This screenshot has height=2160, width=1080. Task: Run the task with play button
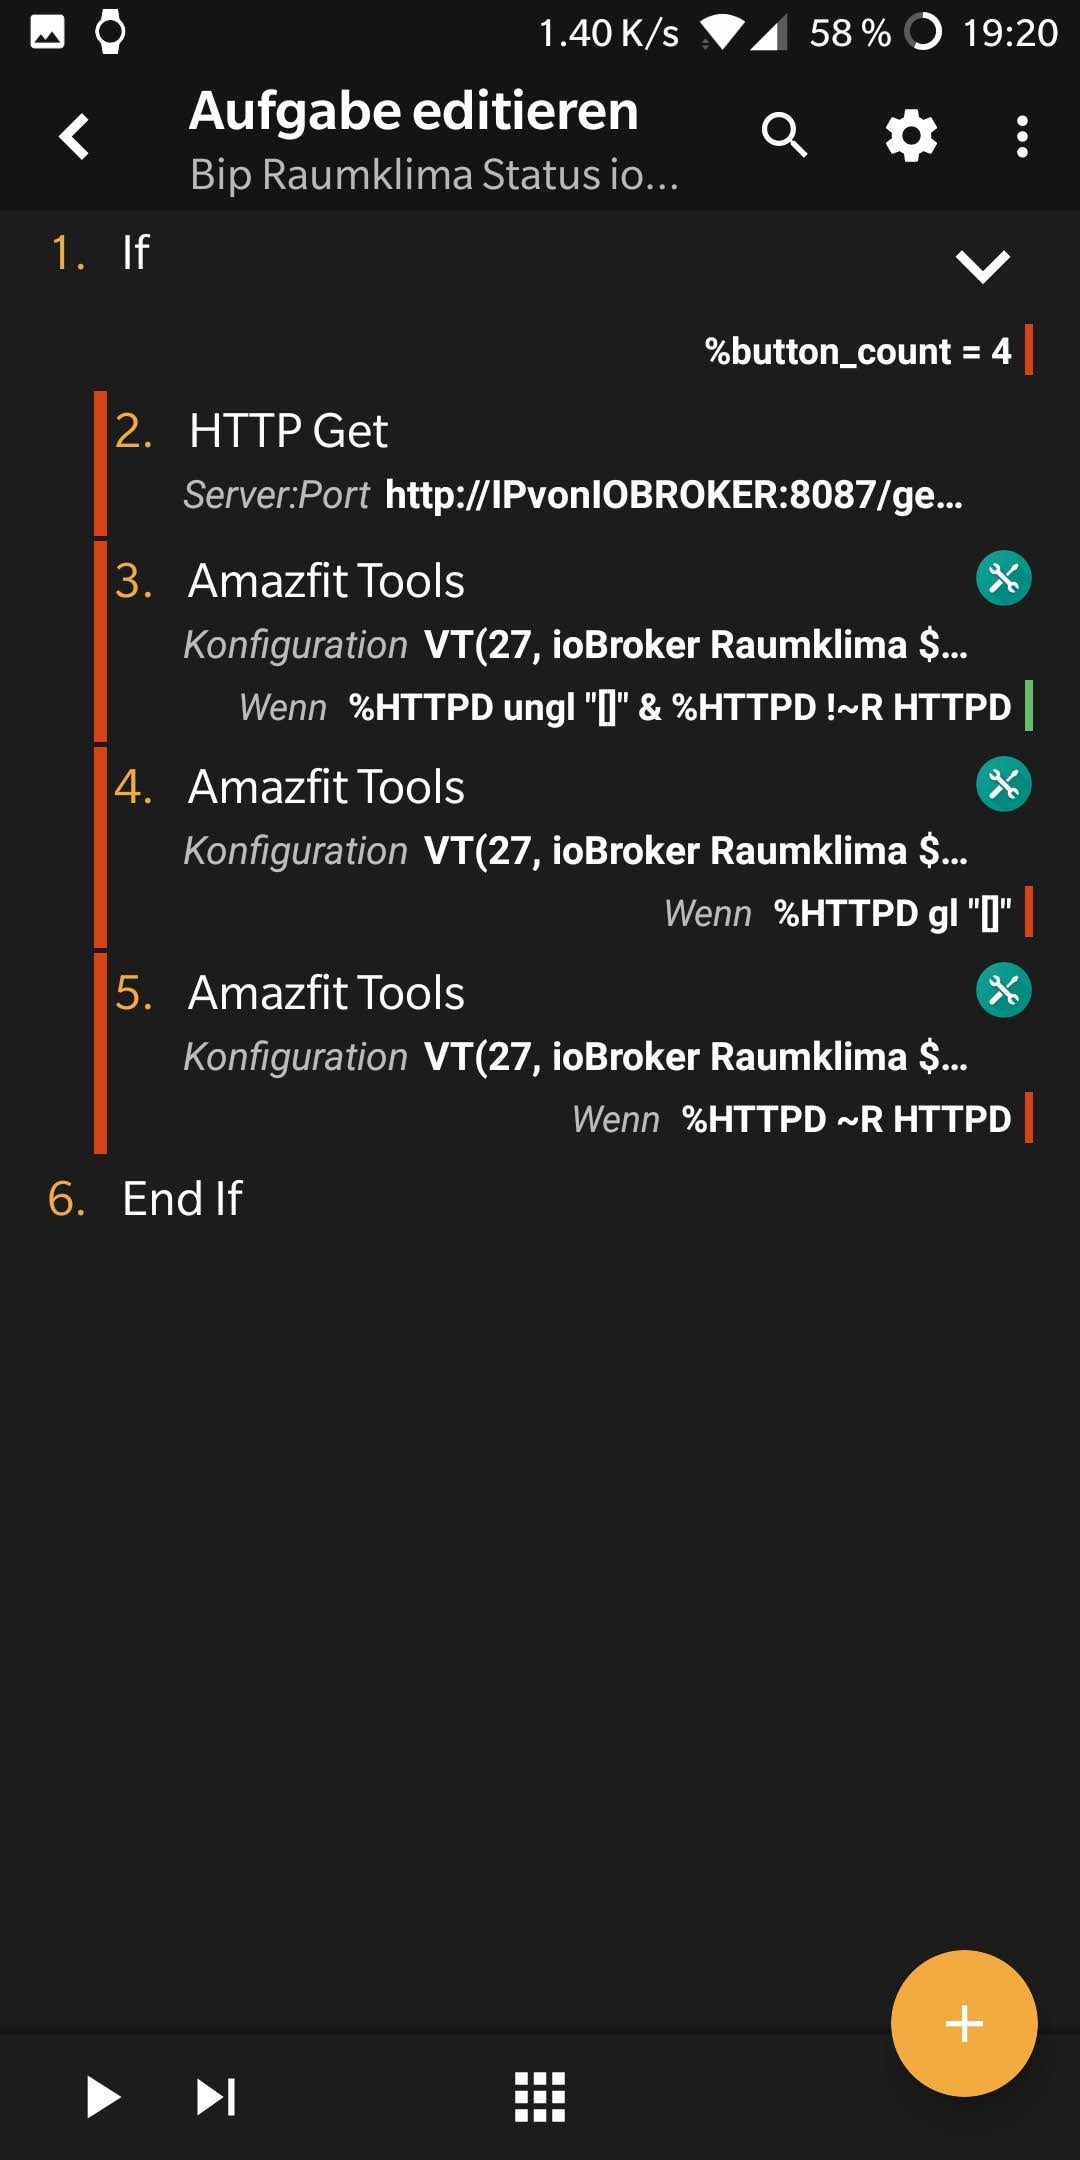[x=103, y=2097]
